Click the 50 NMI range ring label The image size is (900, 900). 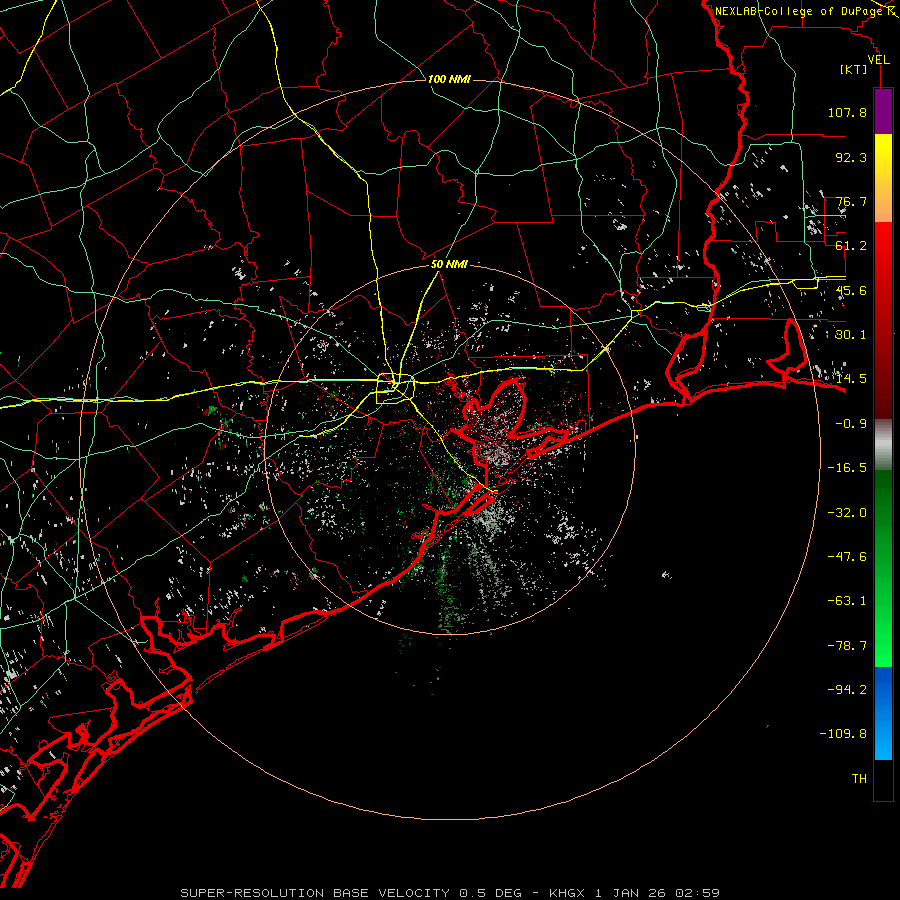tap(449, 265)
